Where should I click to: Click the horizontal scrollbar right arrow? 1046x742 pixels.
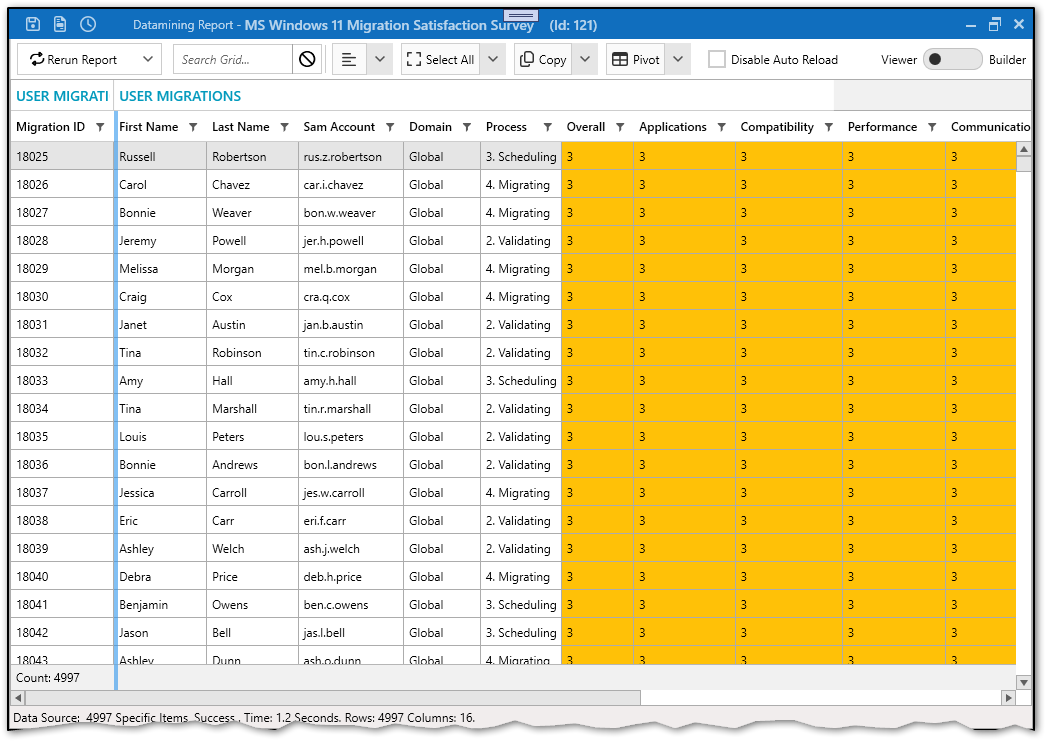1008,697
